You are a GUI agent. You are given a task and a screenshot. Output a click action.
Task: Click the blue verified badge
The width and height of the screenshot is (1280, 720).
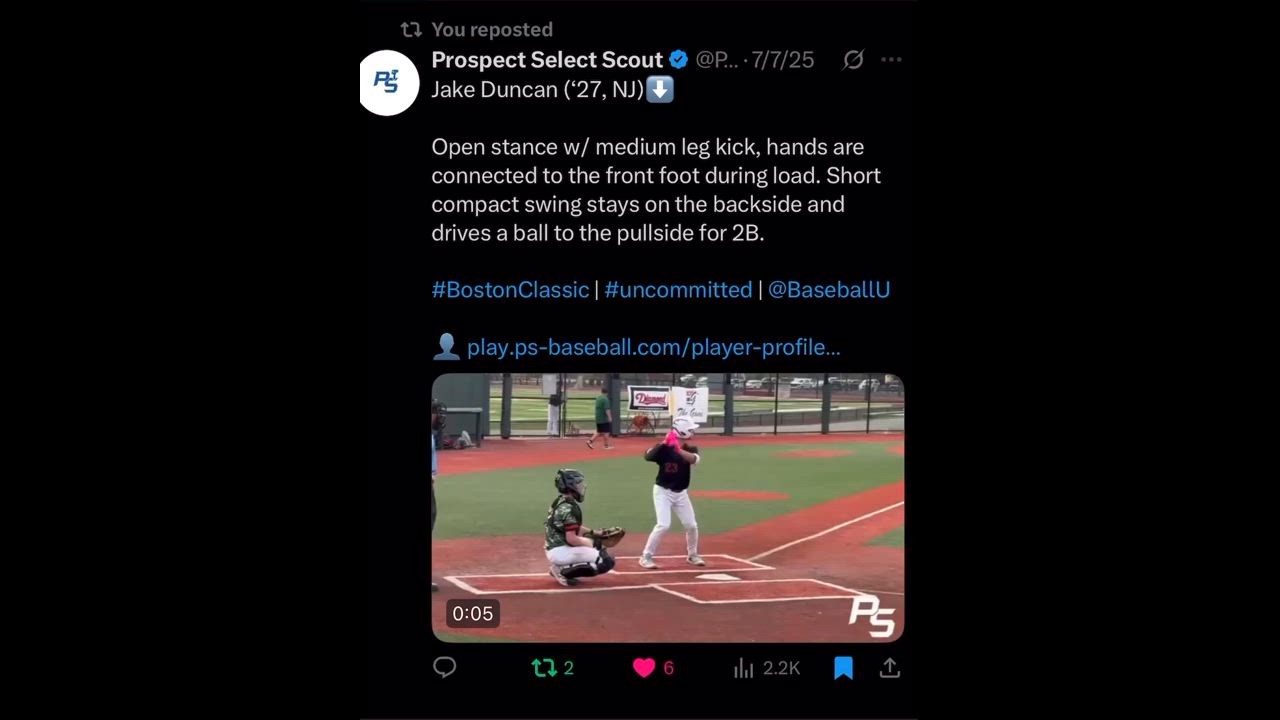[x=678, y=60]
